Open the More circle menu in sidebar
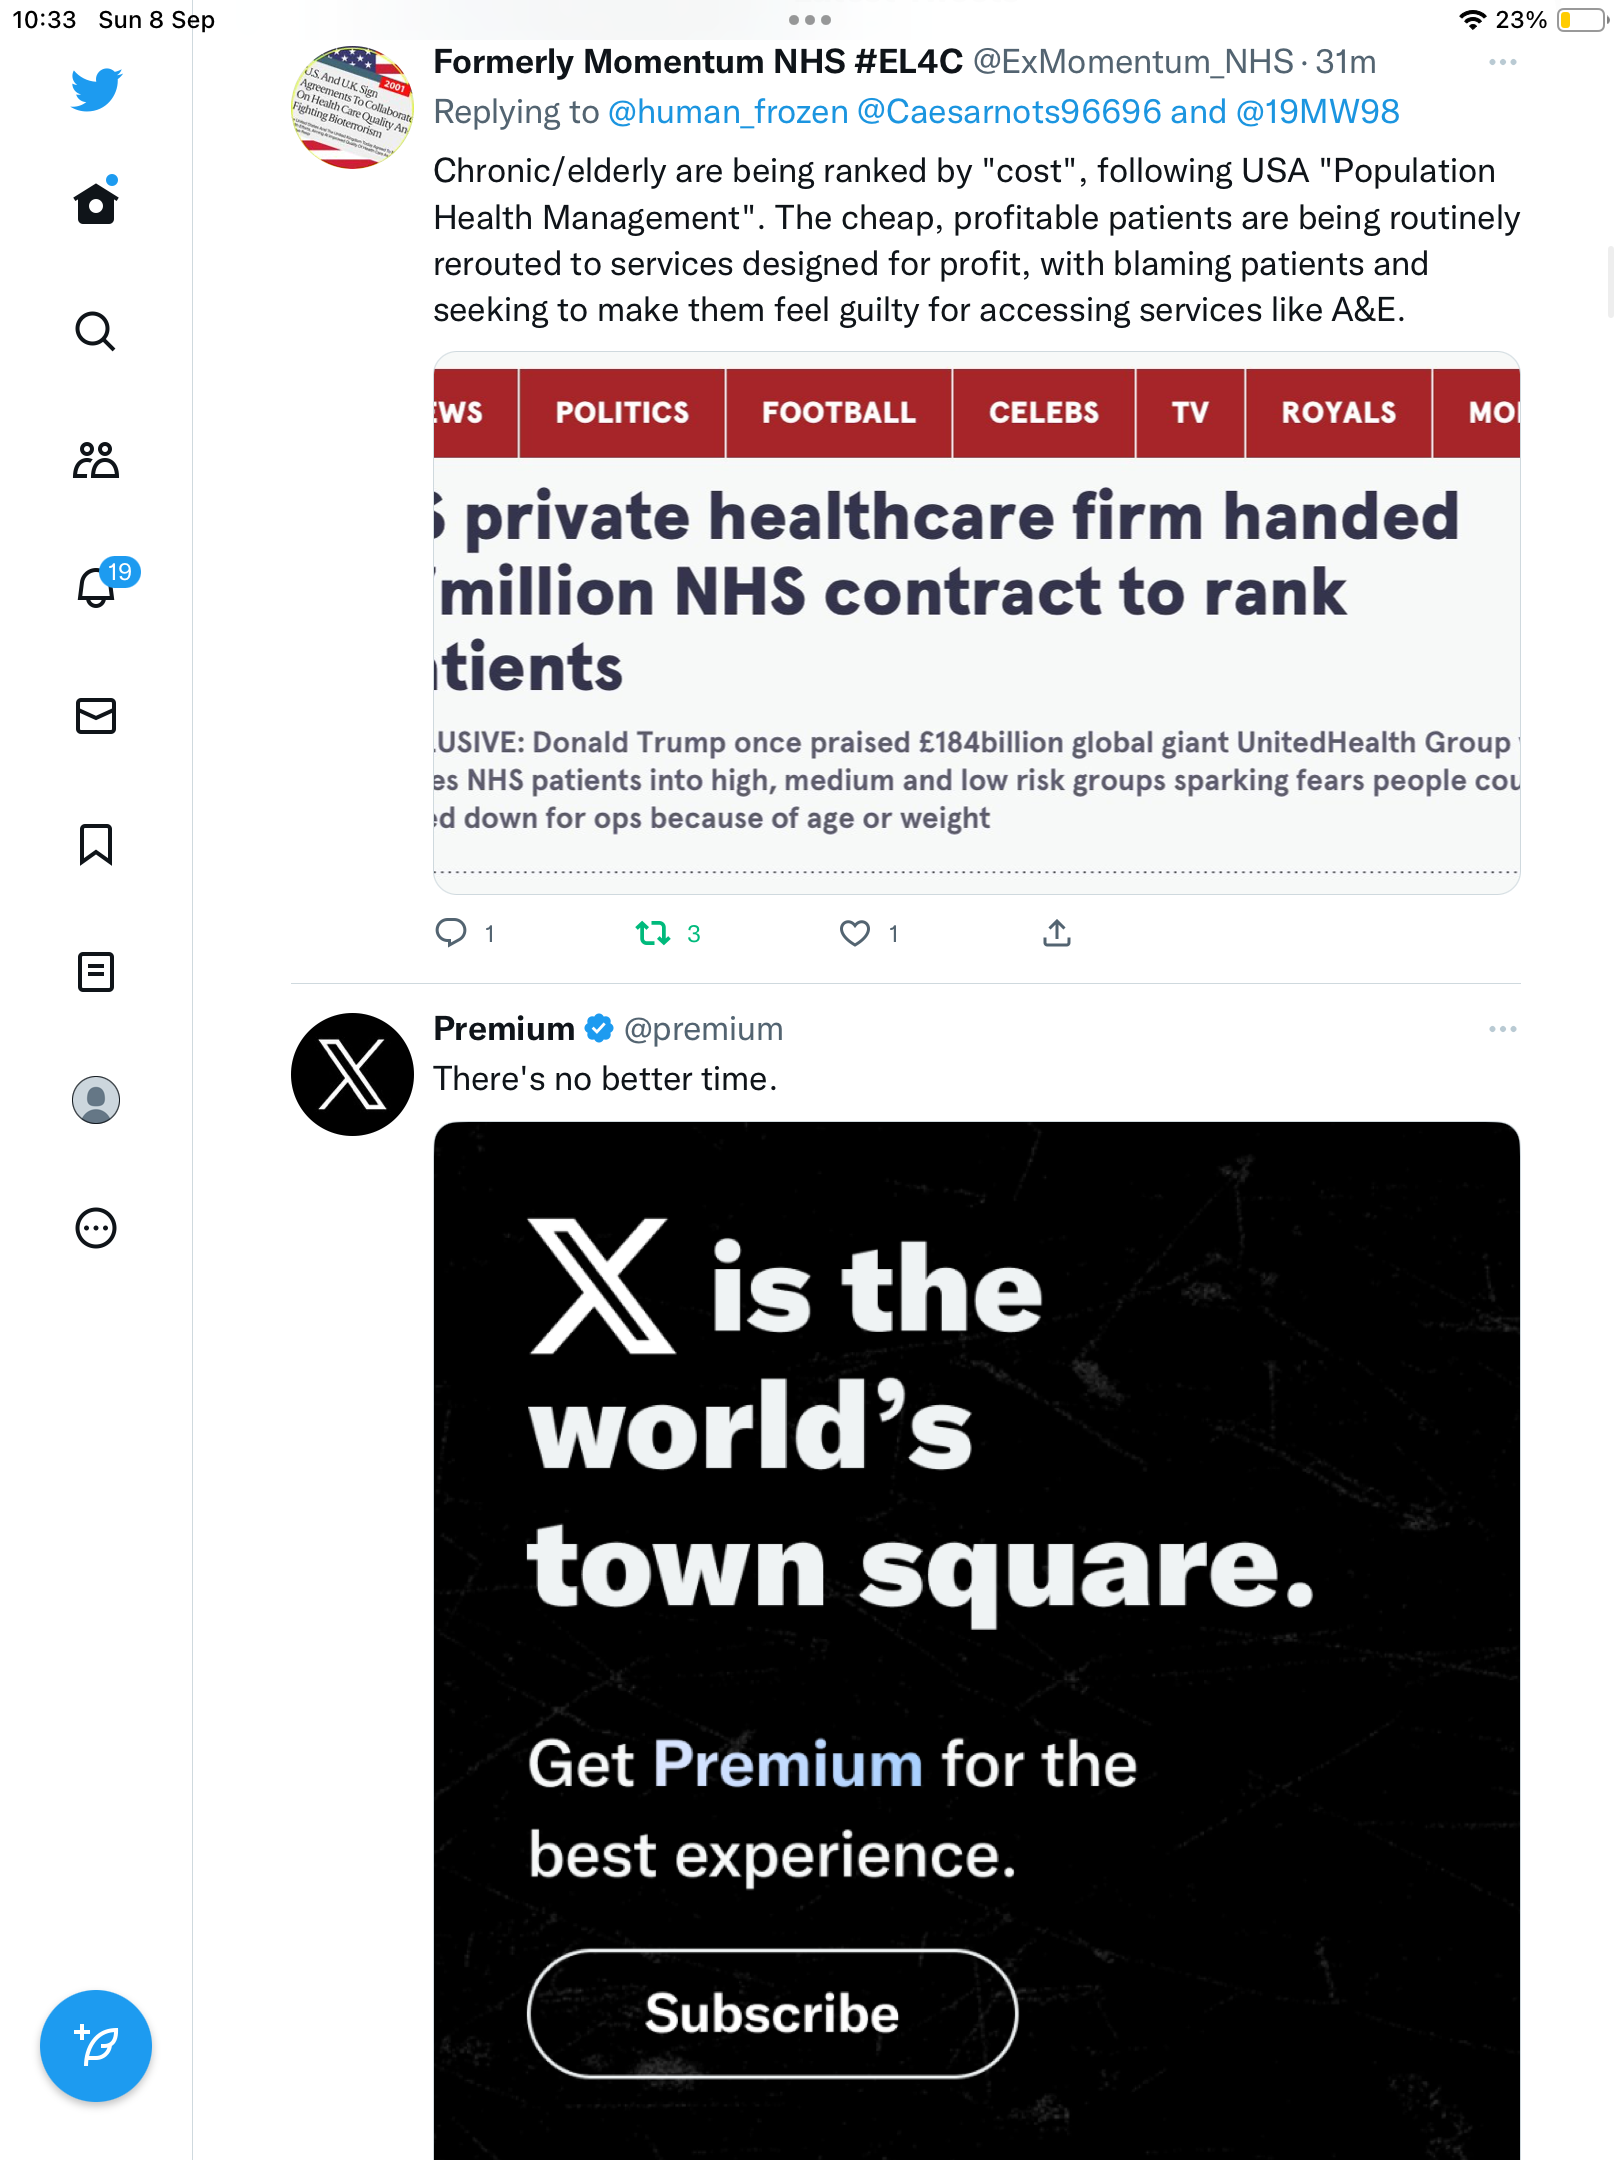The height and width of the screenshot is (2160, 1620). [x=96, y=1228]
